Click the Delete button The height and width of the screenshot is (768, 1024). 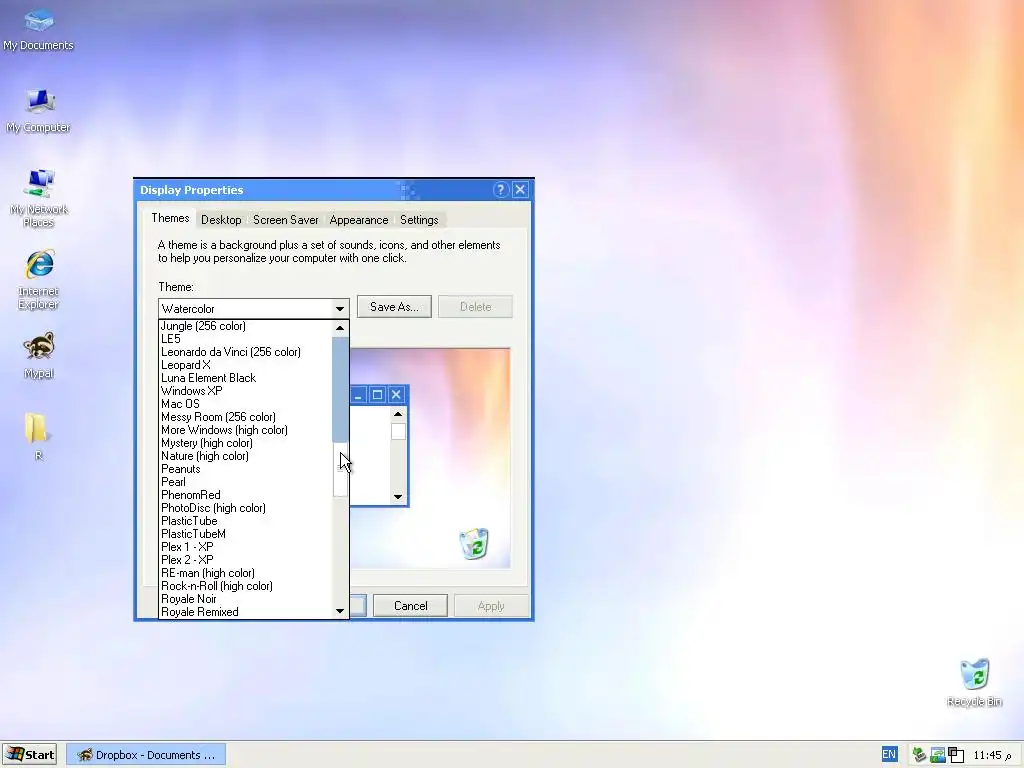(475, 307)
